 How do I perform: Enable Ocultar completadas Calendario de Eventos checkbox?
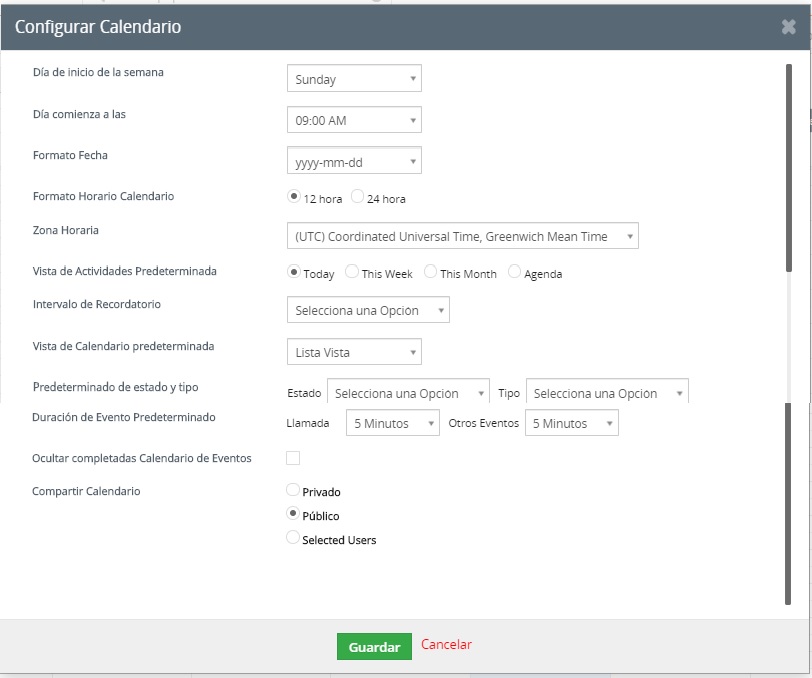click(x=293, y=458)
